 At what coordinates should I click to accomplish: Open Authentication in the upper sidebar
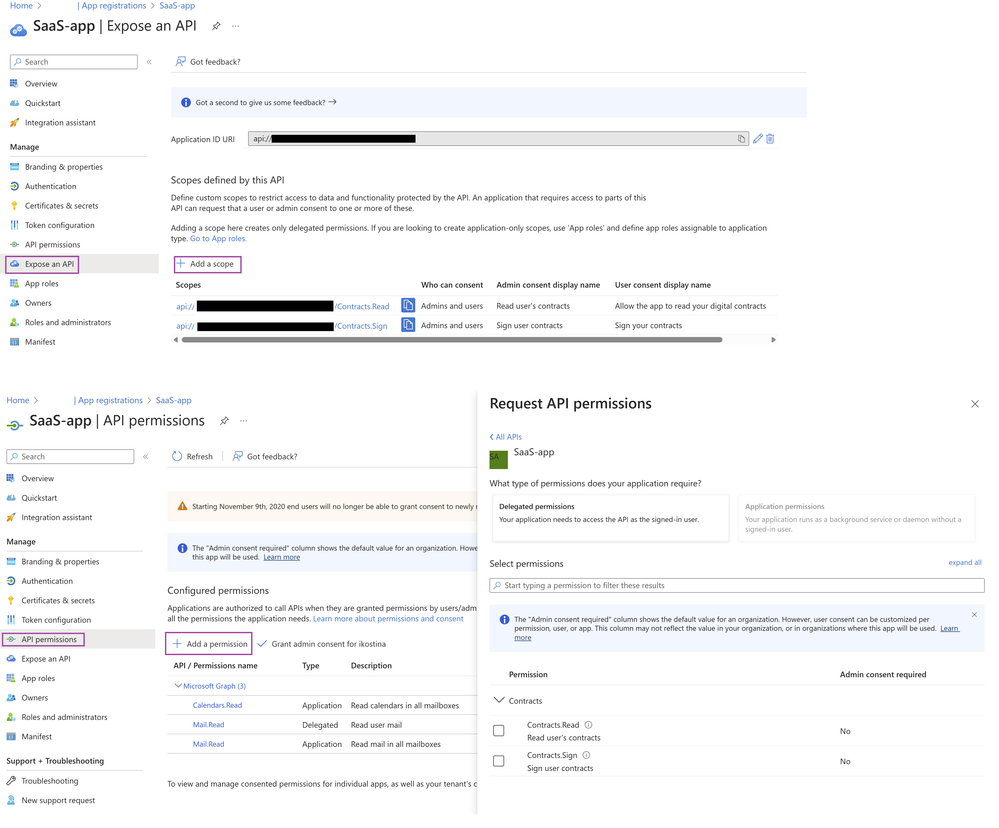[x=50, y=187]
